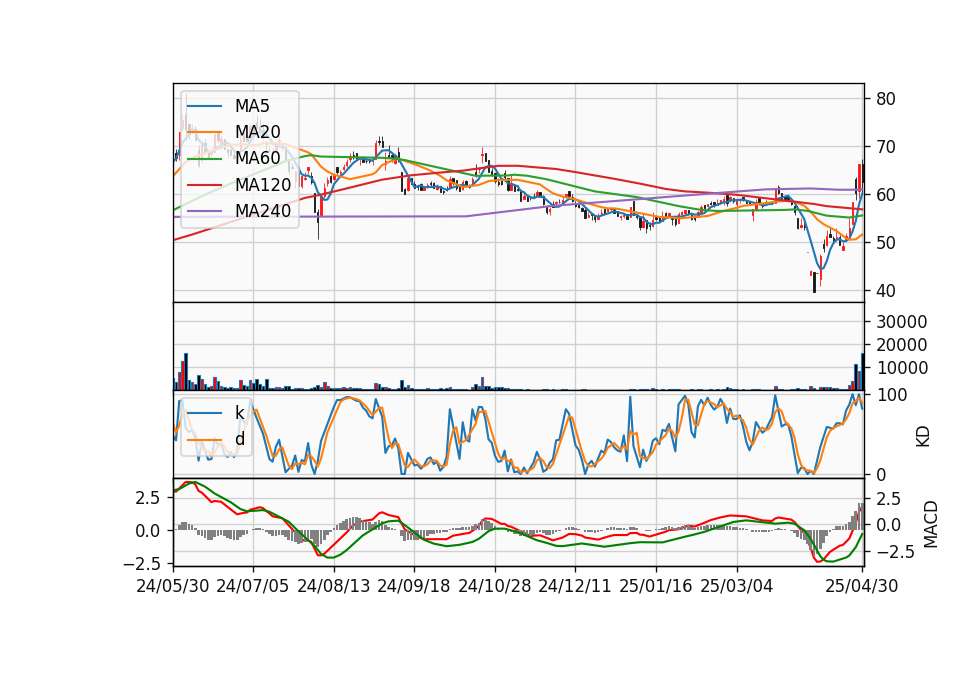Click the red MA120 legend line sample

(x=204, y=186)
